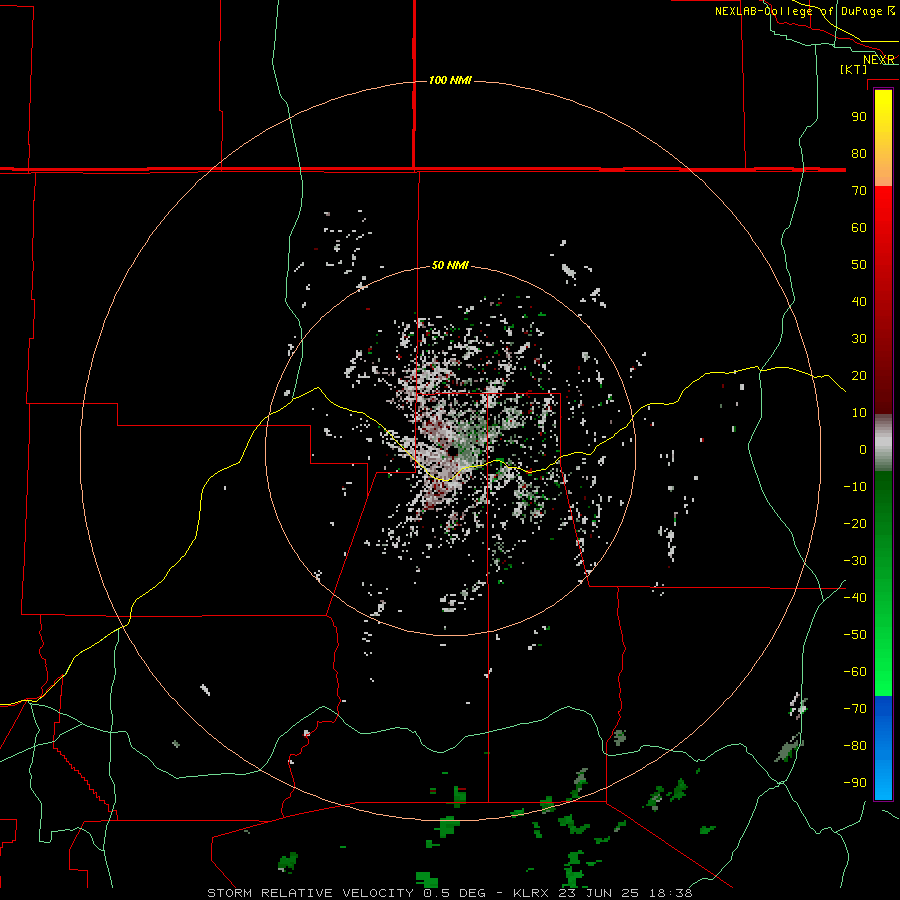Image resolution: width=900 pixels, height=900 pixels.
Task: Click the 20 value on velocity scale
Action: 859,375
